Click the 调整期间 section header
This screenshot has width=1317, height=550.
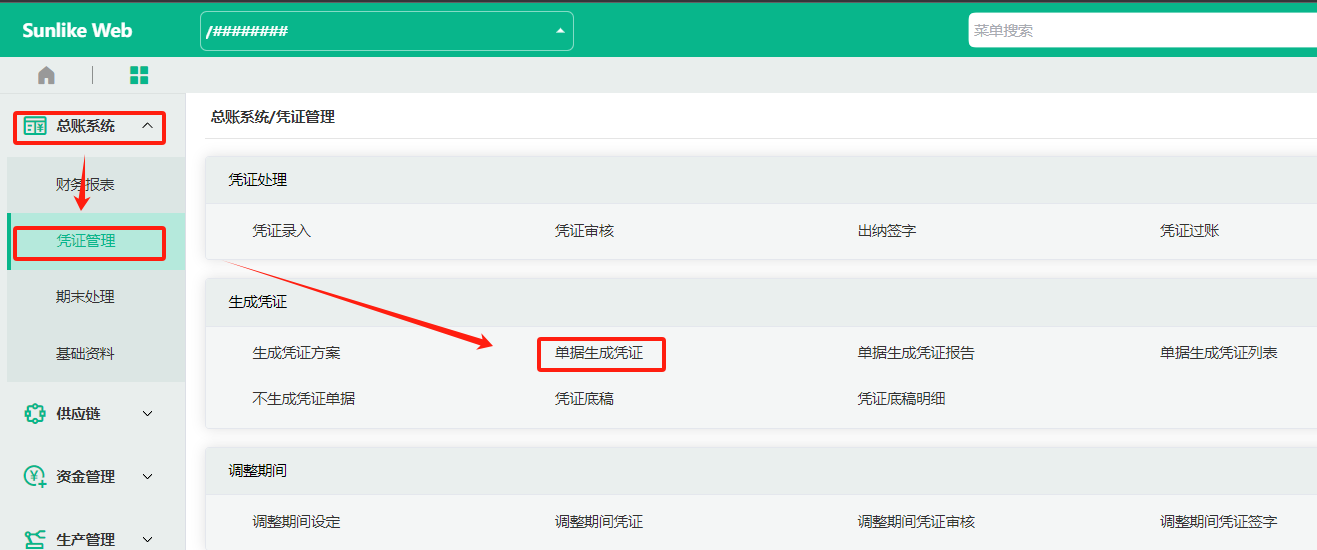[257, 471]
